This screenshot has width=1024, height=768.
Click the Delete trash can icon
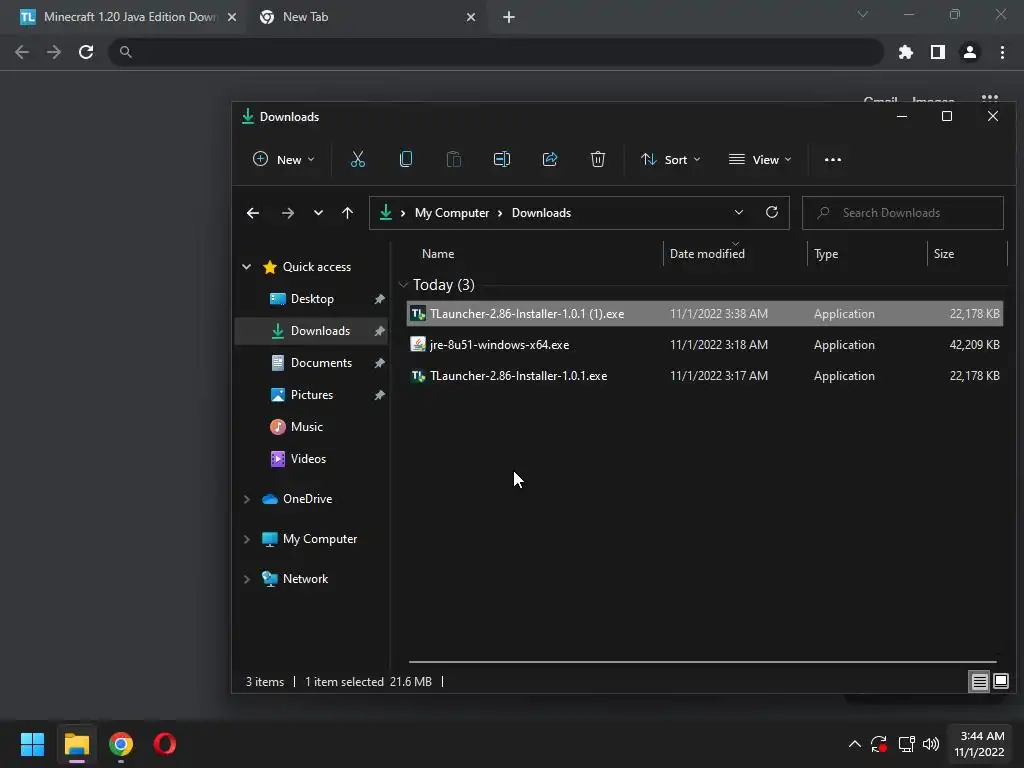[x=598, y=159]
